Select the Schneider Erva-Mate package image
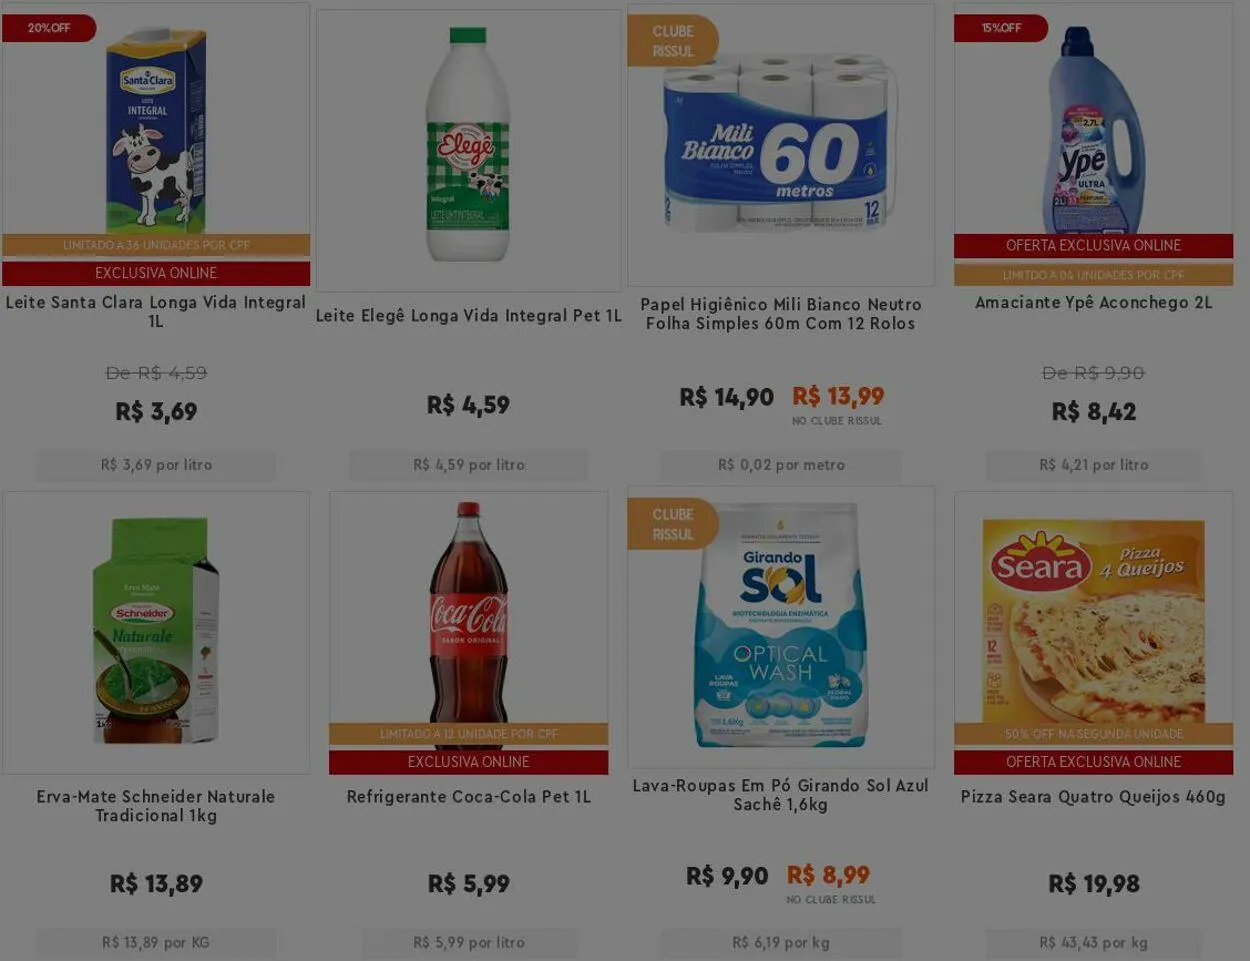Viewport: 1250px width, 961px height. pos(156,632)
